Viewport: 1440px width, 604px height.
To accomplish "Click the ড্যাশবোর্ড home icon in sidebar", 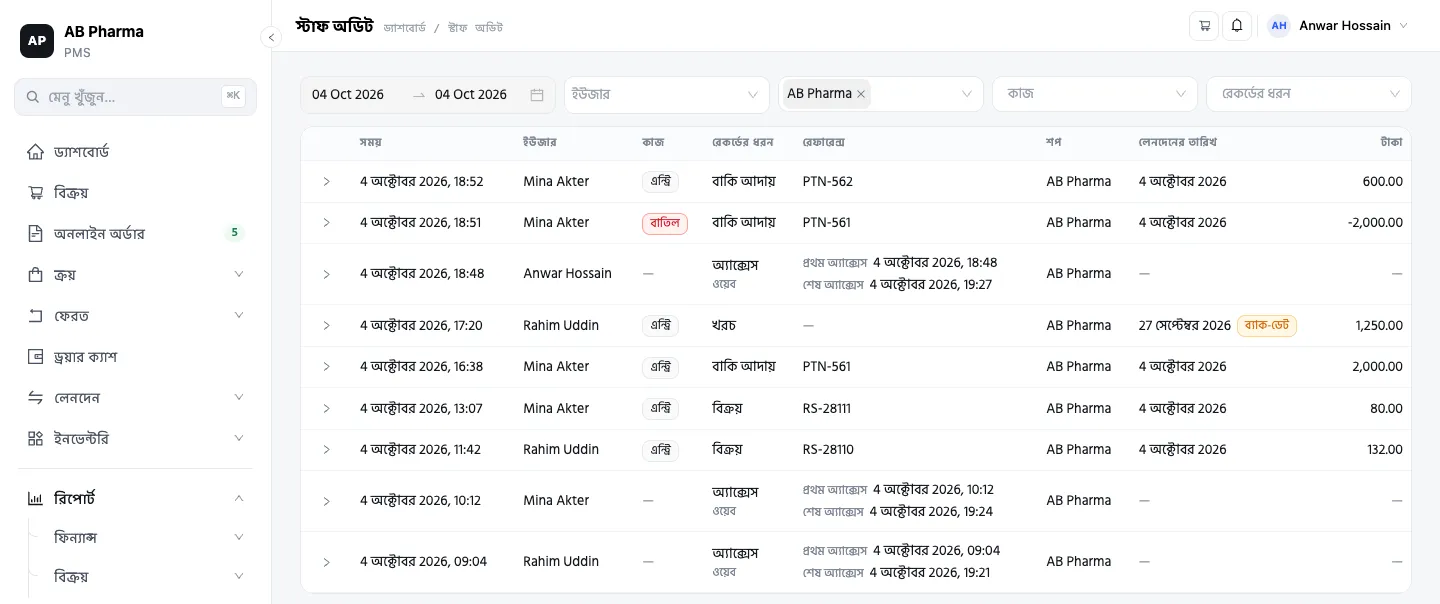I will point(36,152).
